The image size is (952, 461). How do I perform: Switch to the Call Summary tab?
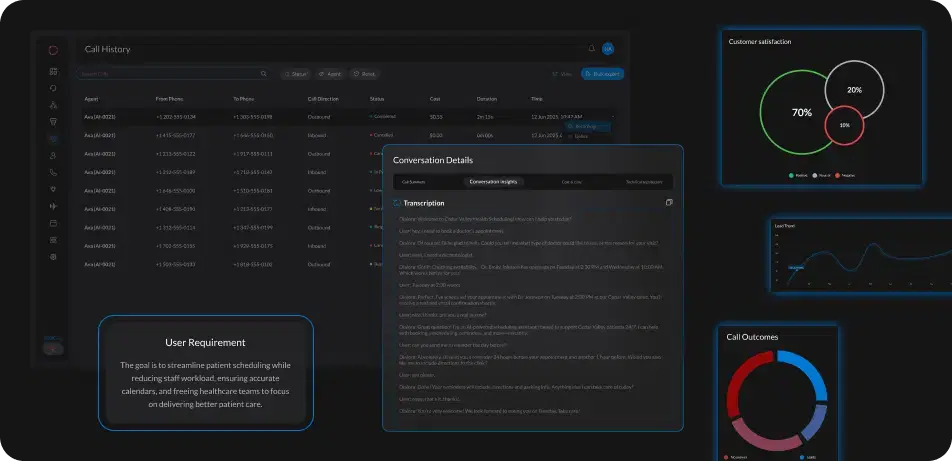pyautogui.click(x=414, y=182)
